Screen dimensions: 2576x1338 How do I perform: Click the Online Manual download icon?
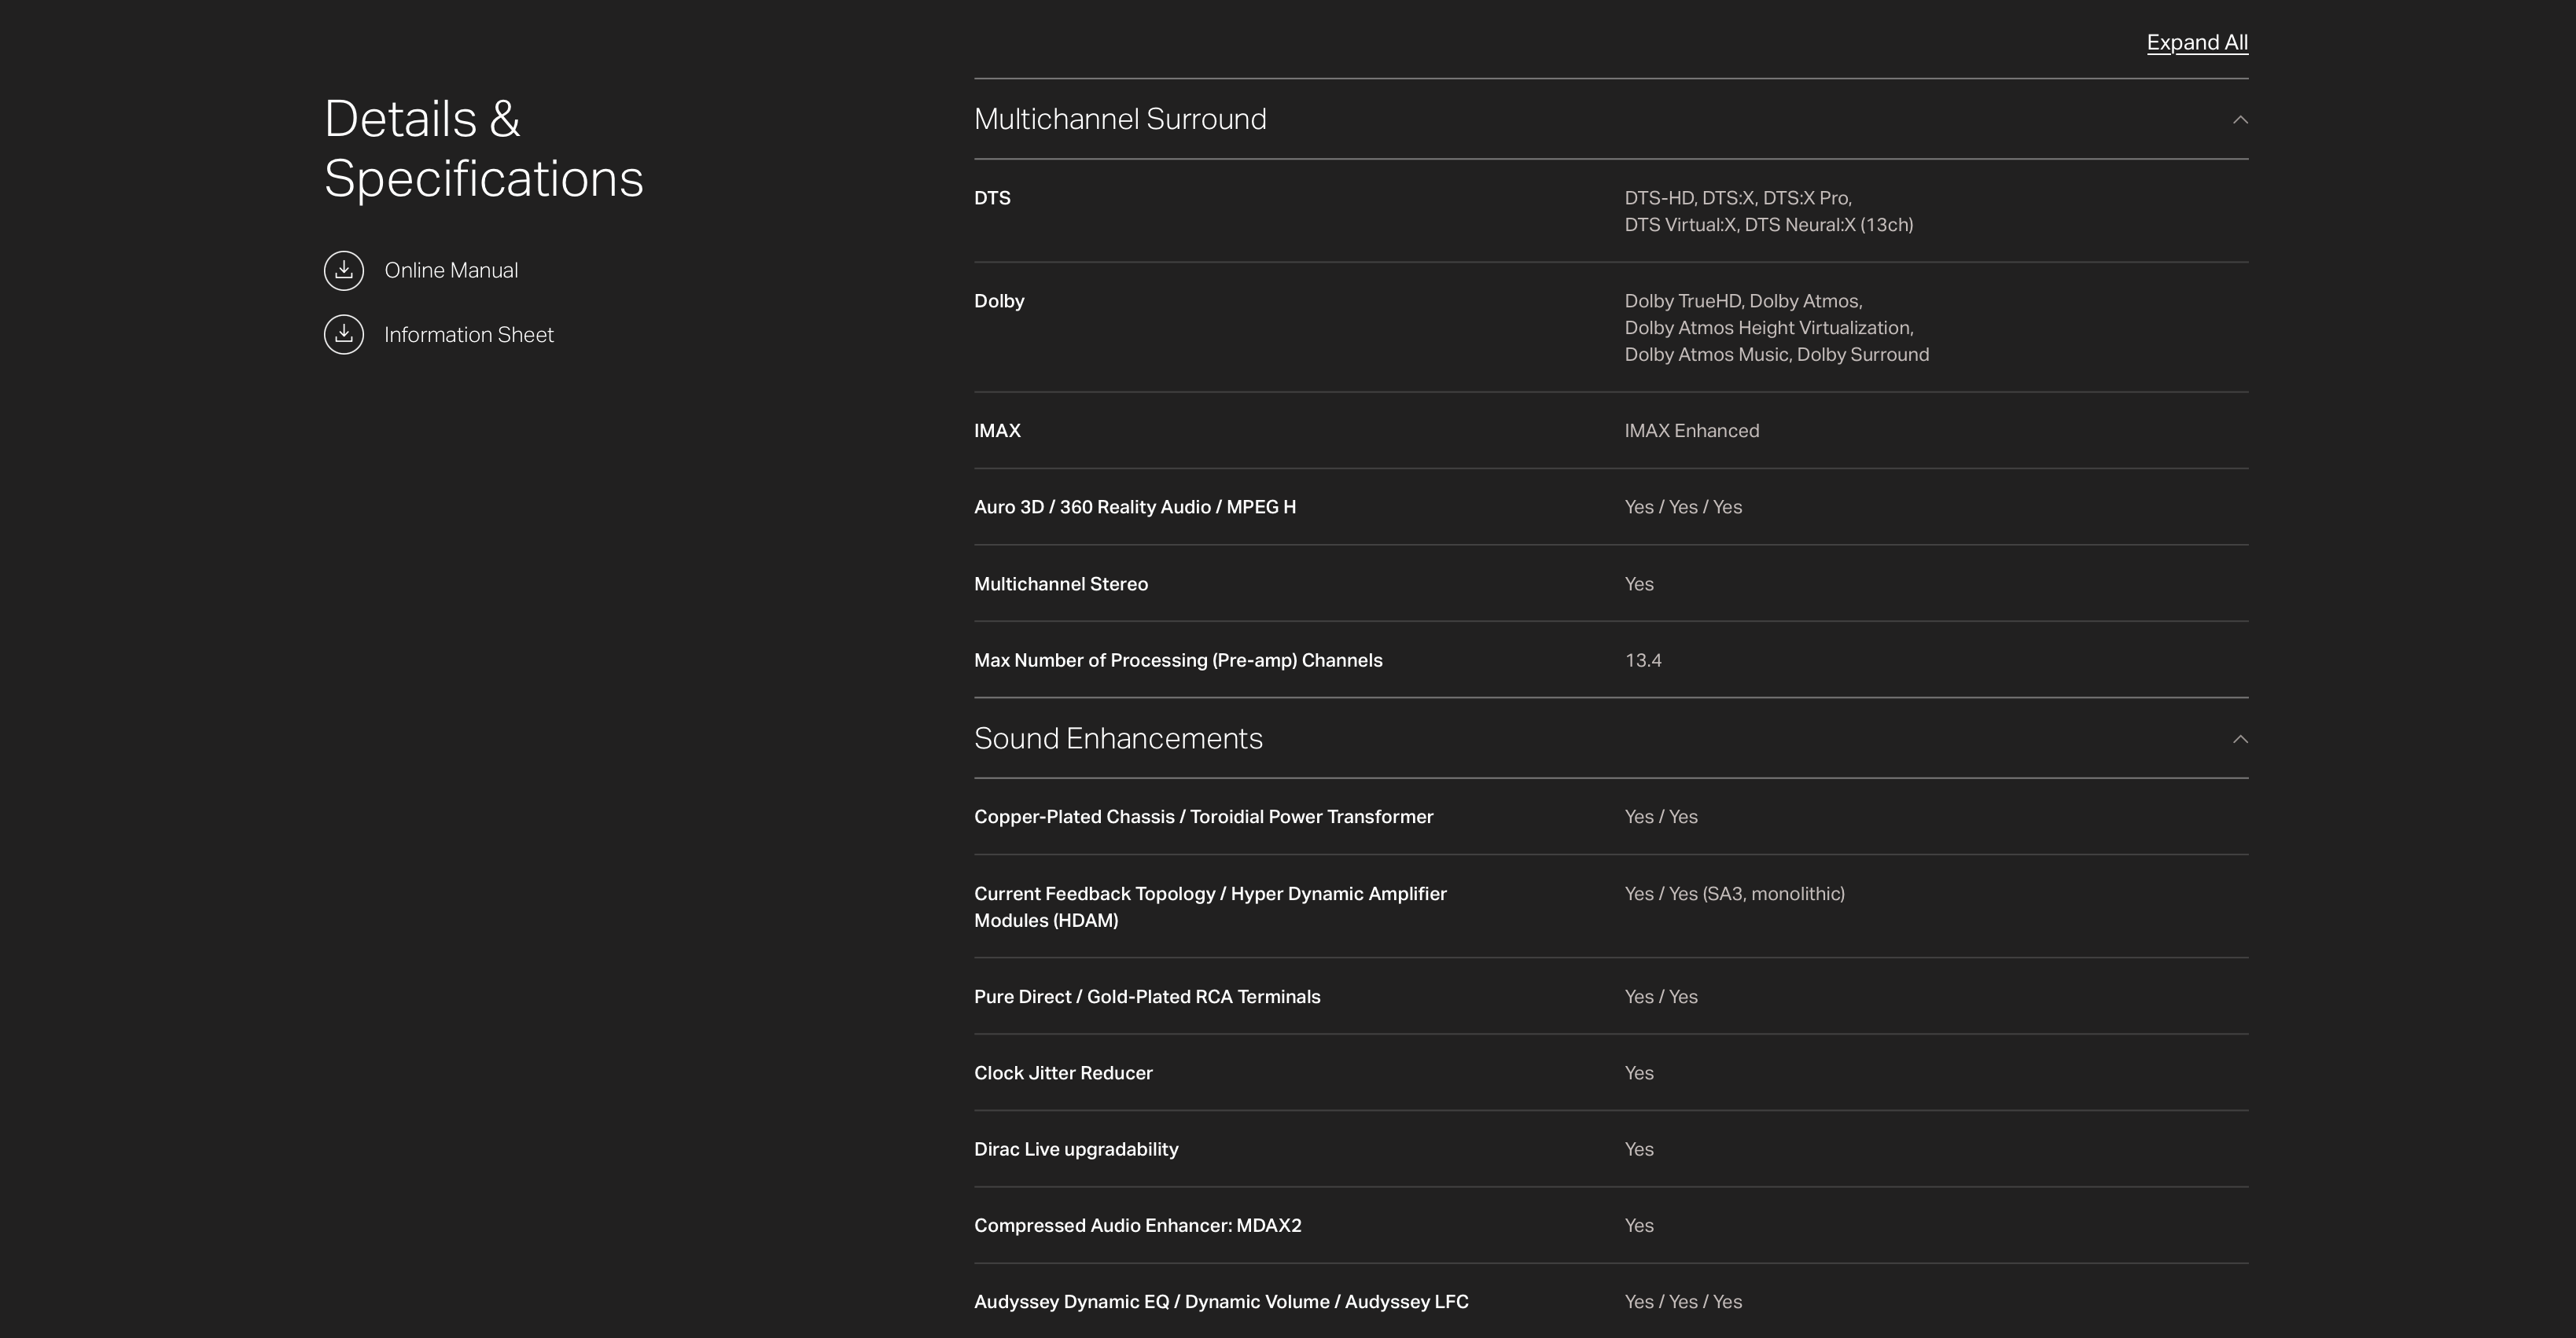343,270
